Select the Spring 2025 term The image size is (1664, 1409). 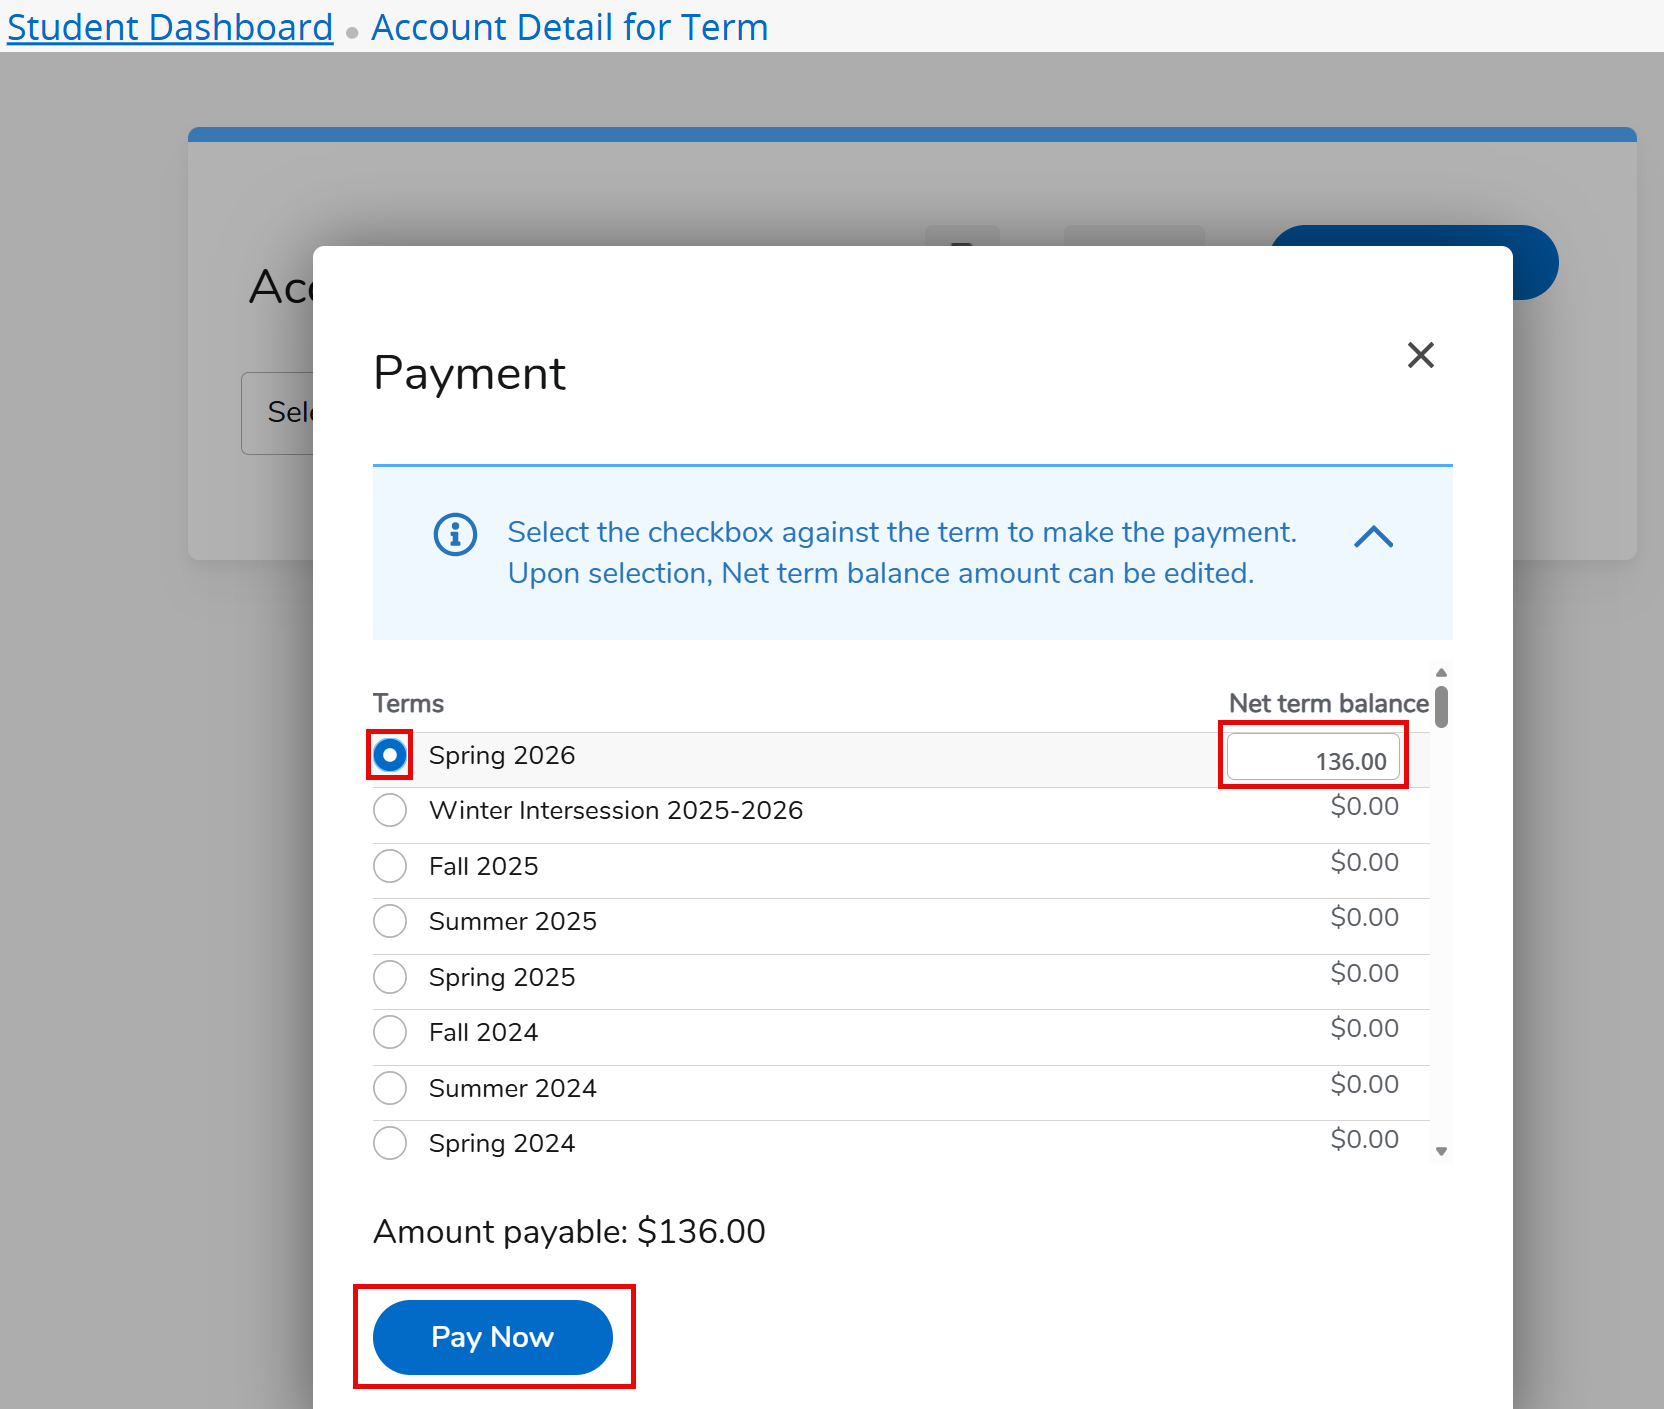390,977
